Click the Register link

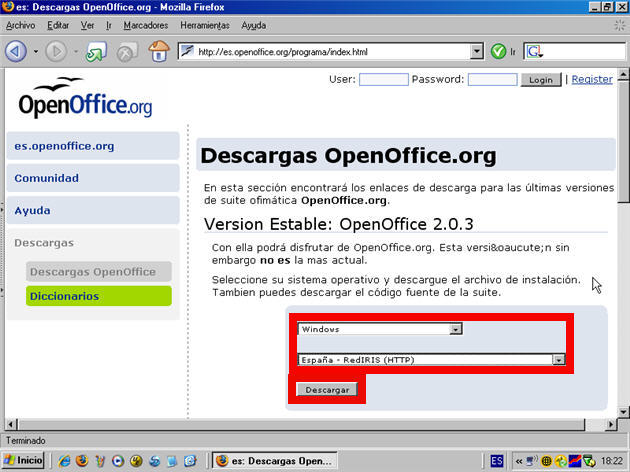591,79
